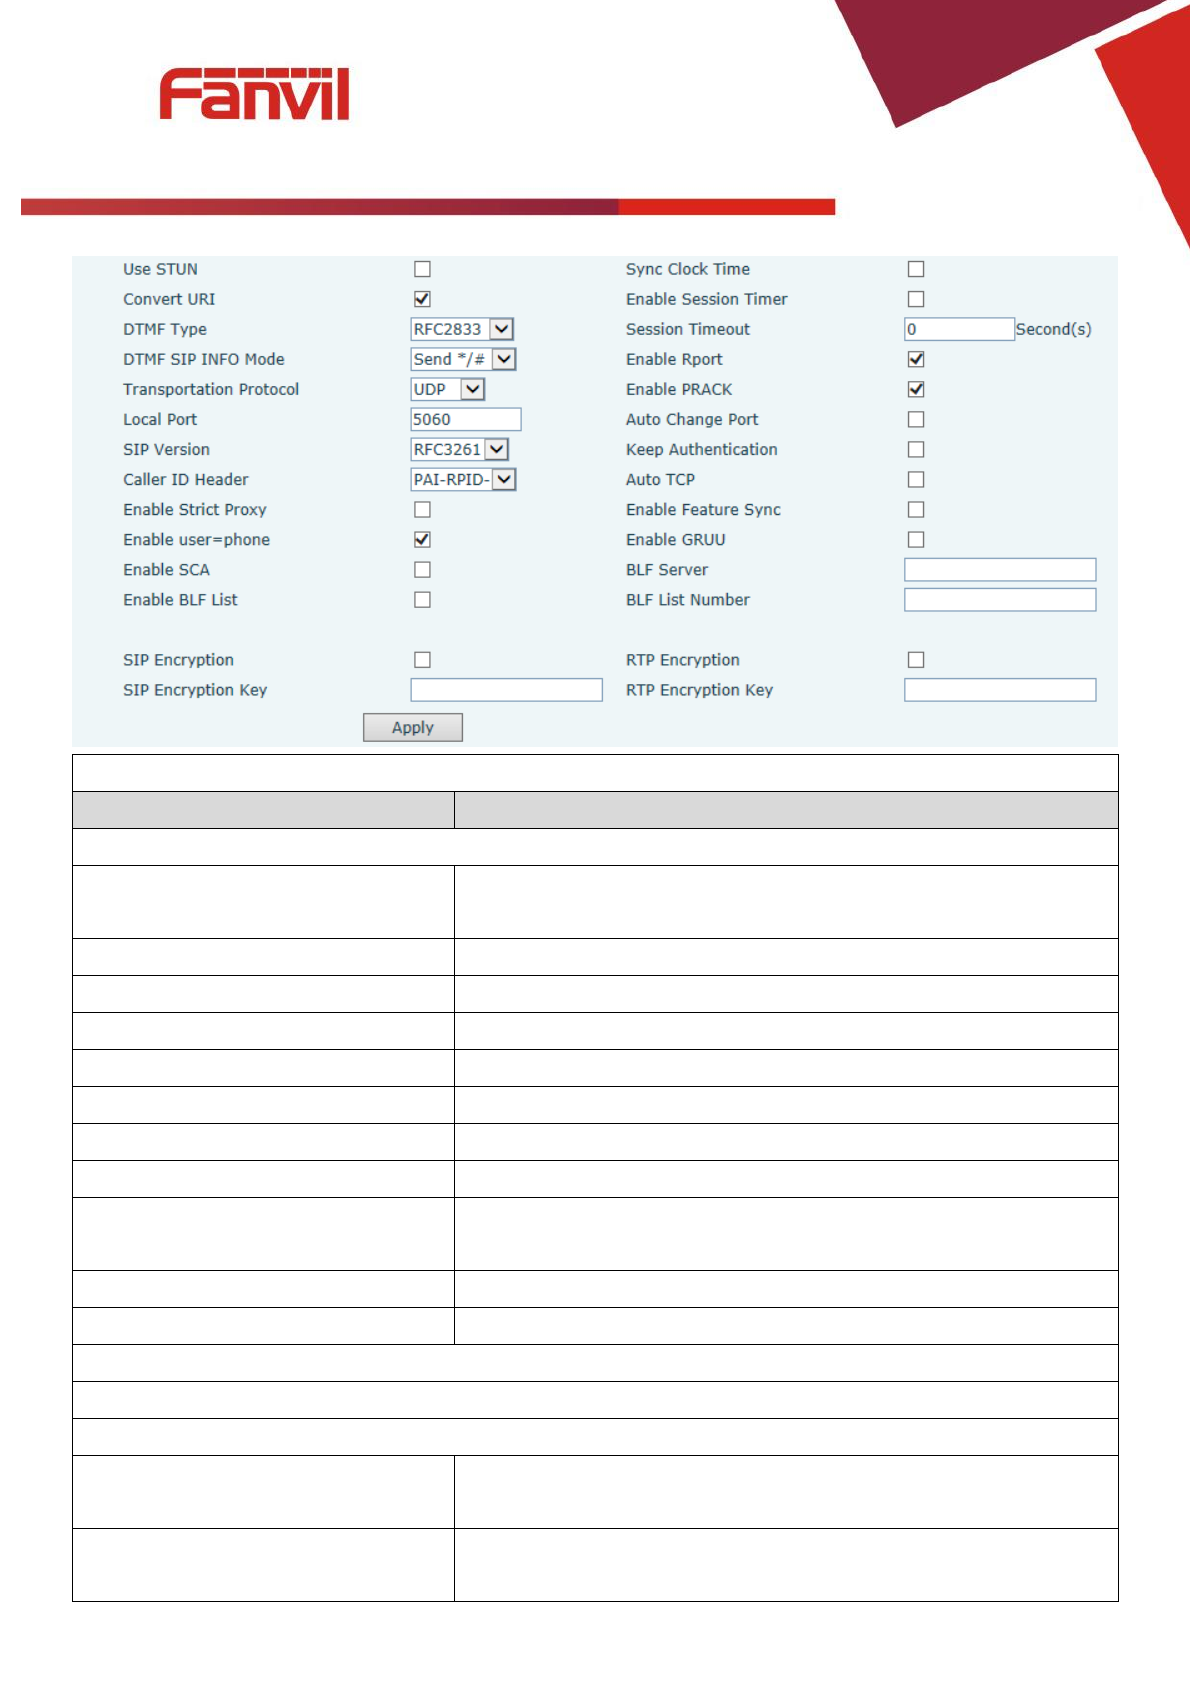This screenshot has width=1190, height=1684.
Task: Click the Apply button
Action: [x=413, y=727]
